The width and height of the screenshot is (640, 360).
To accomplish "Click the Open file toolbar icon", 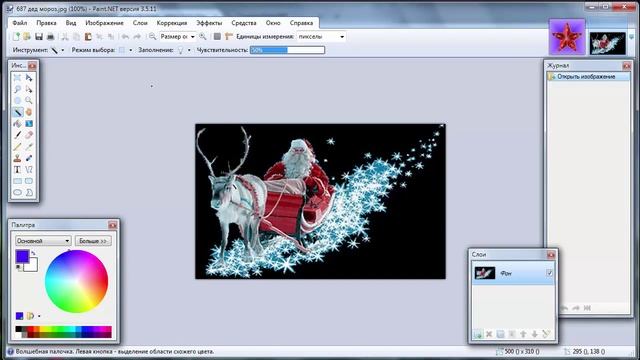I will click(x=27, y=37).
